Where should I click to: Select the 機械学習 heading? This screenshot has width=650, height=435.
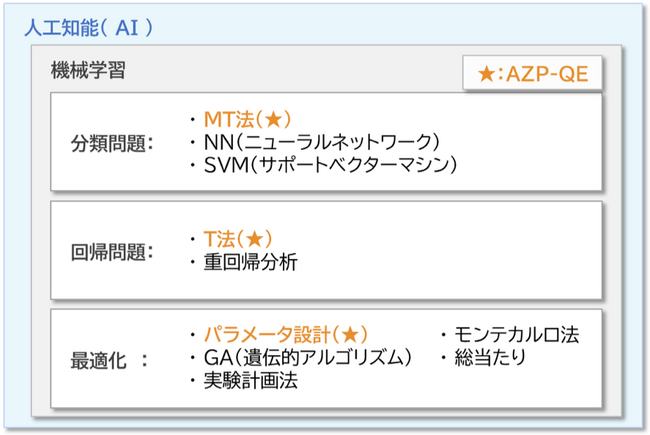tap(88, 71)
